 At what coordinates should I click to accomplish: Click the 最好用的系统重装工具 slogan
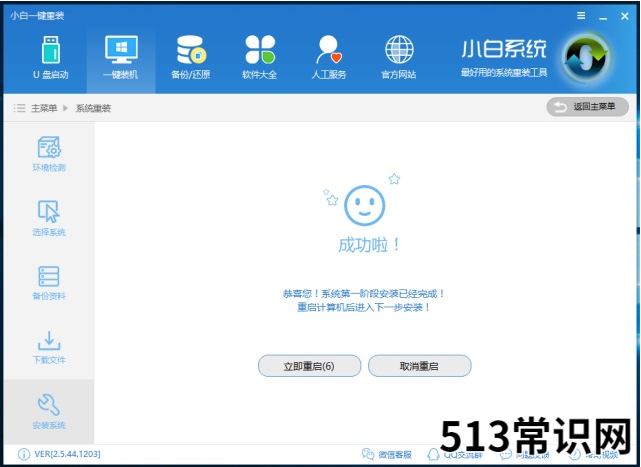coord(504,73)
